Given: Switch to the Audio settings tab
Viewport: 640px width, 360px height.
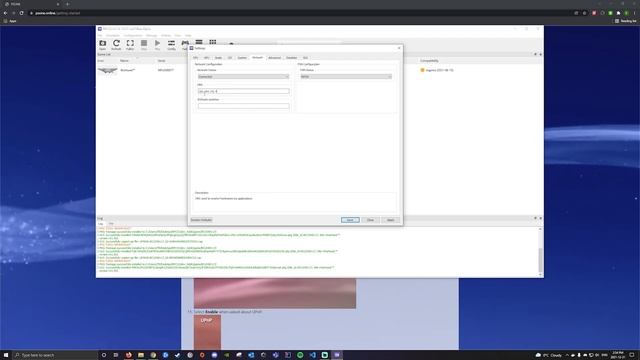Looking at the screenshot, I should coord(218,58).
